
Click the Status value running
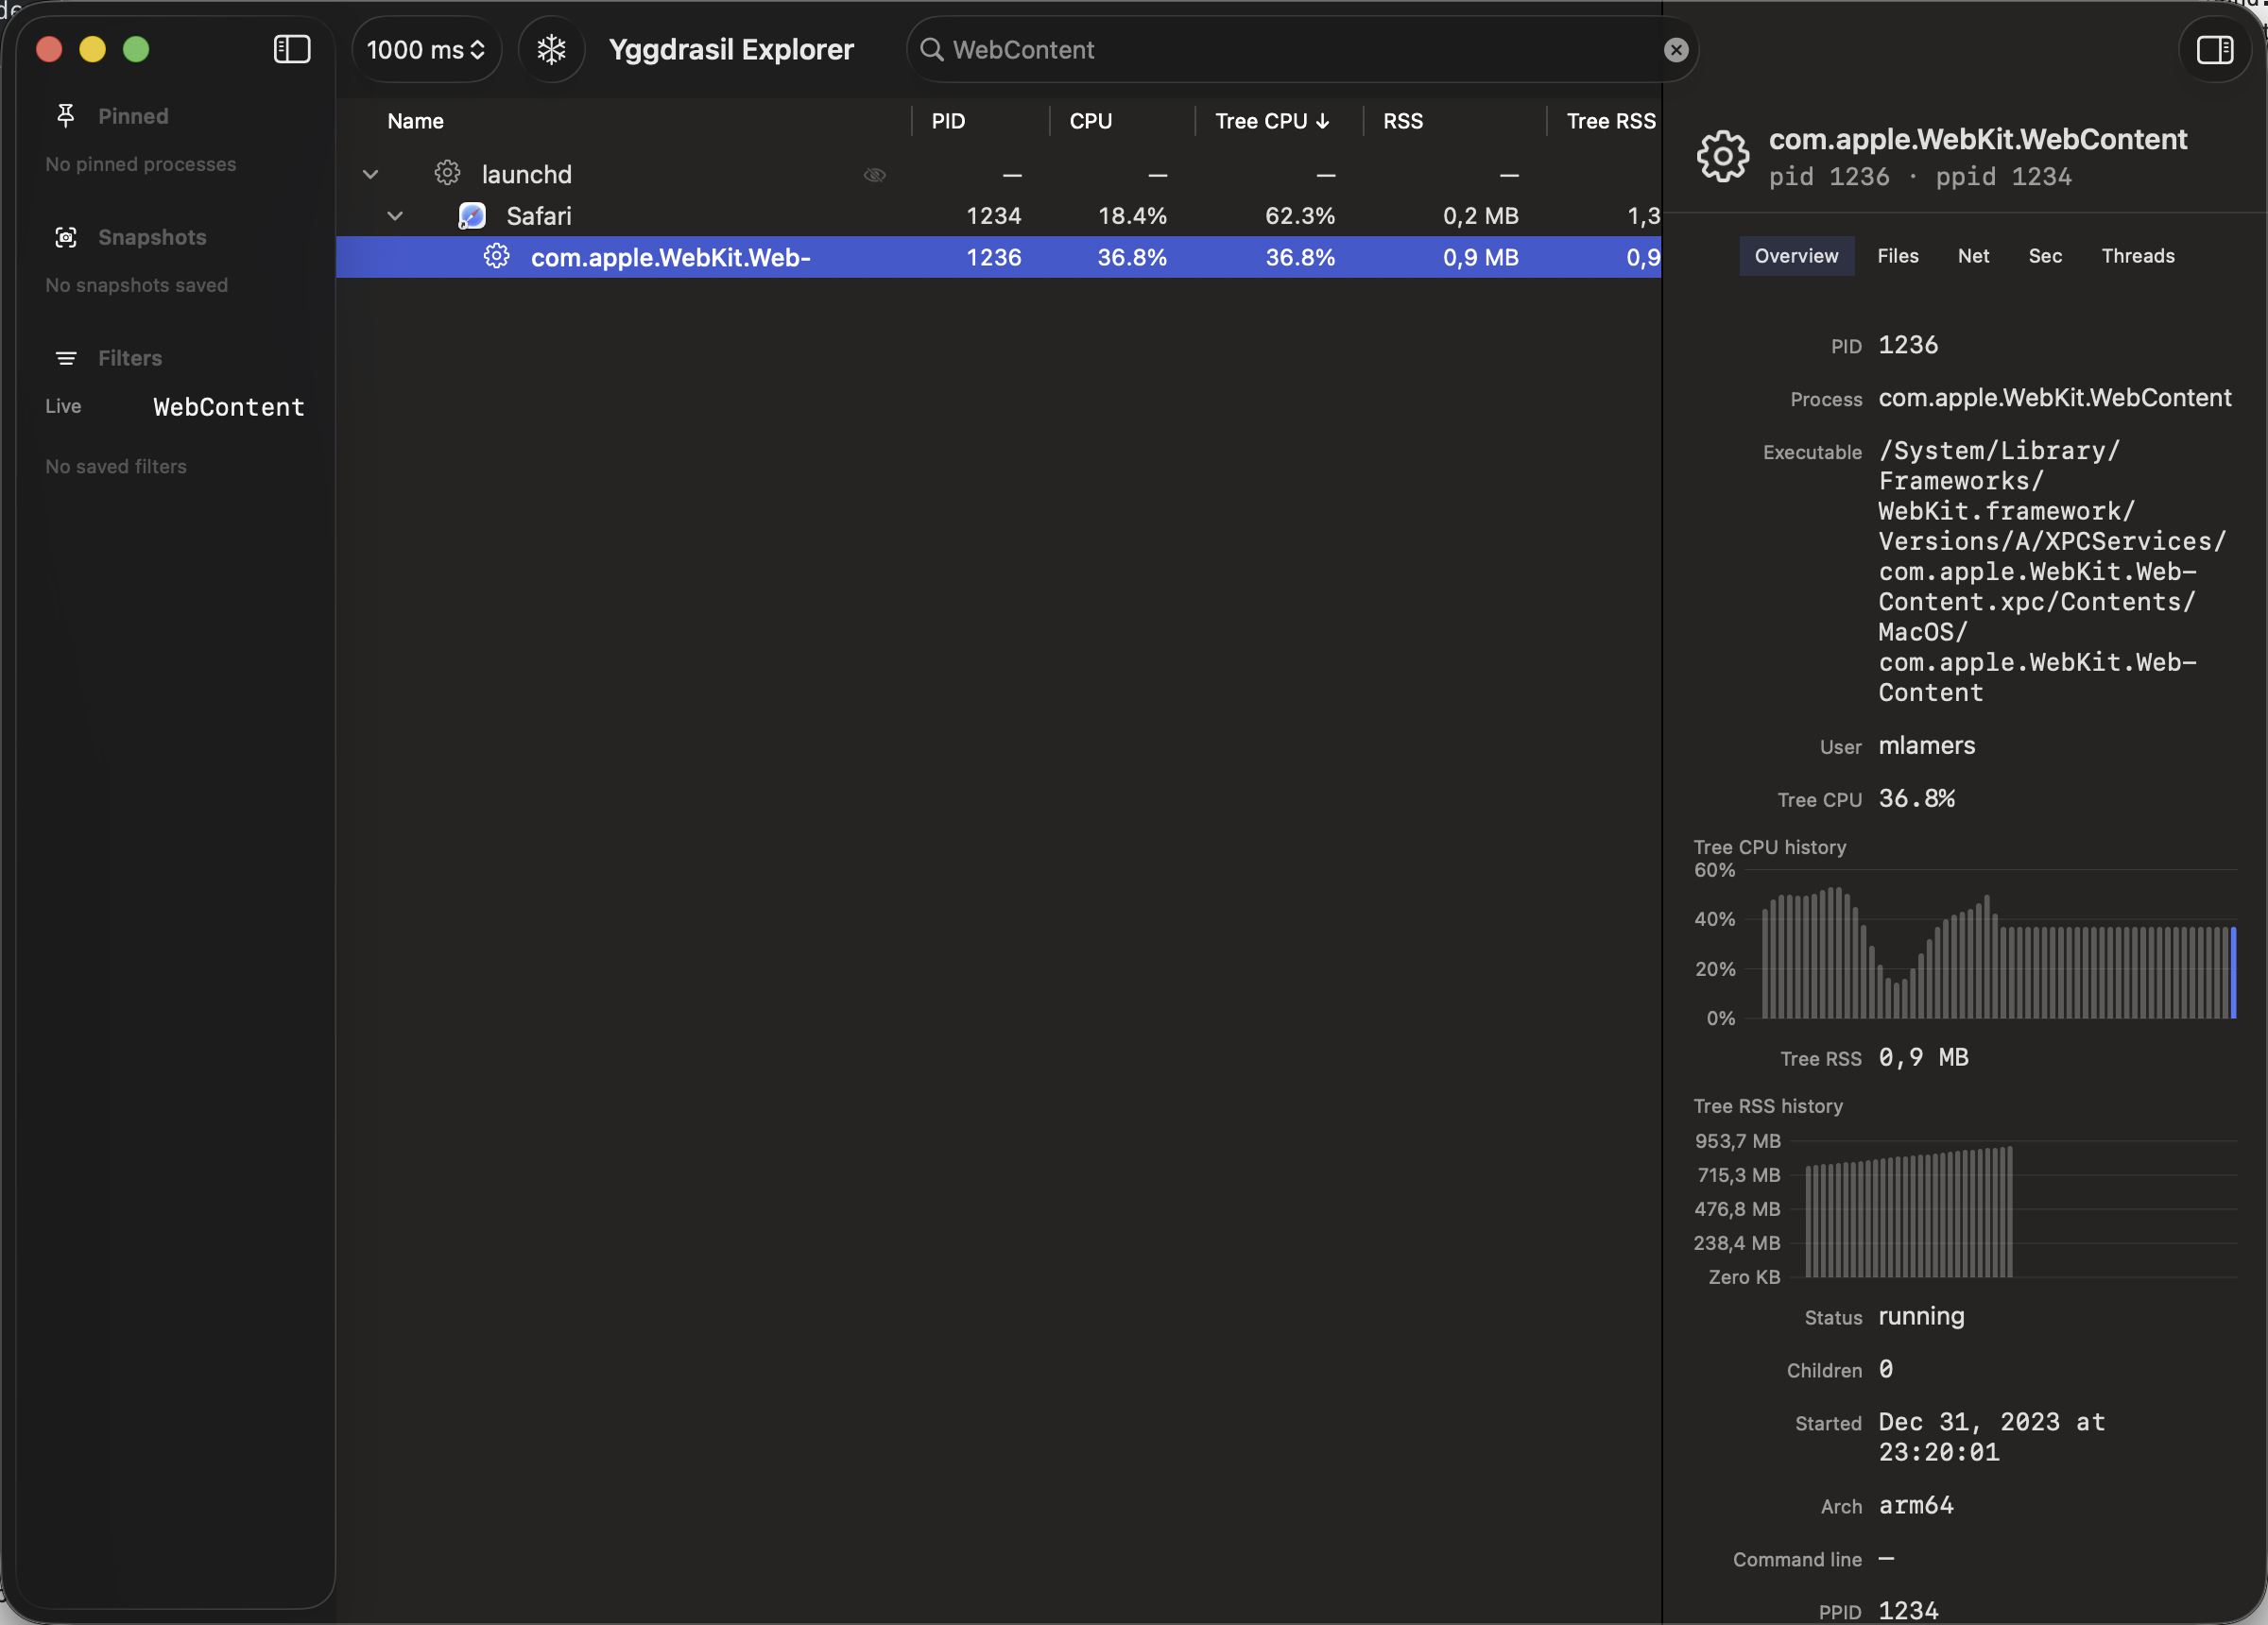click(x=1921, y=1317)
